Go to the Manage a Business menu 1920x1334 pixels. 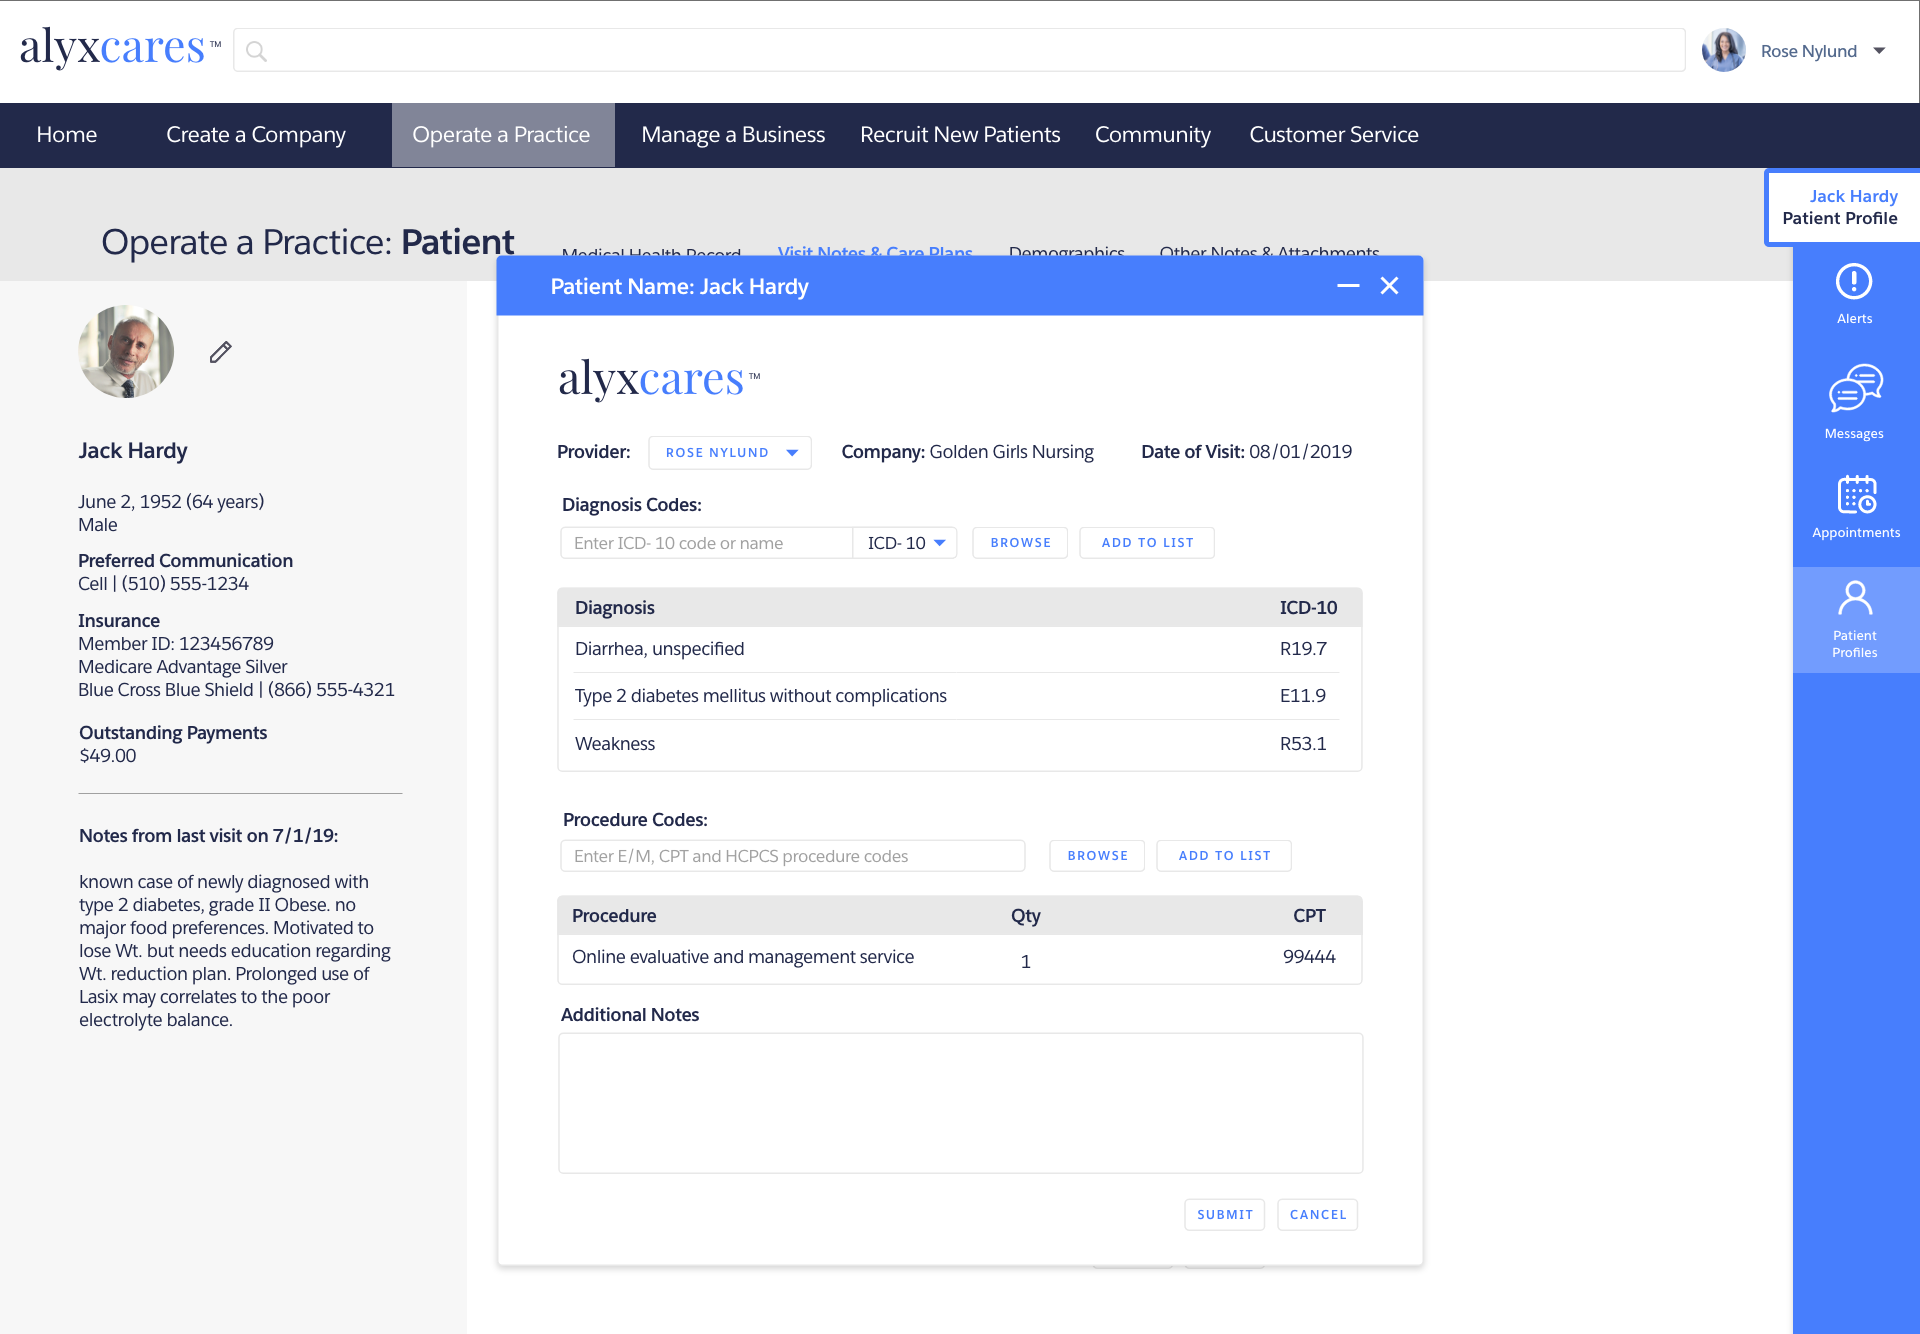(733, 135)
